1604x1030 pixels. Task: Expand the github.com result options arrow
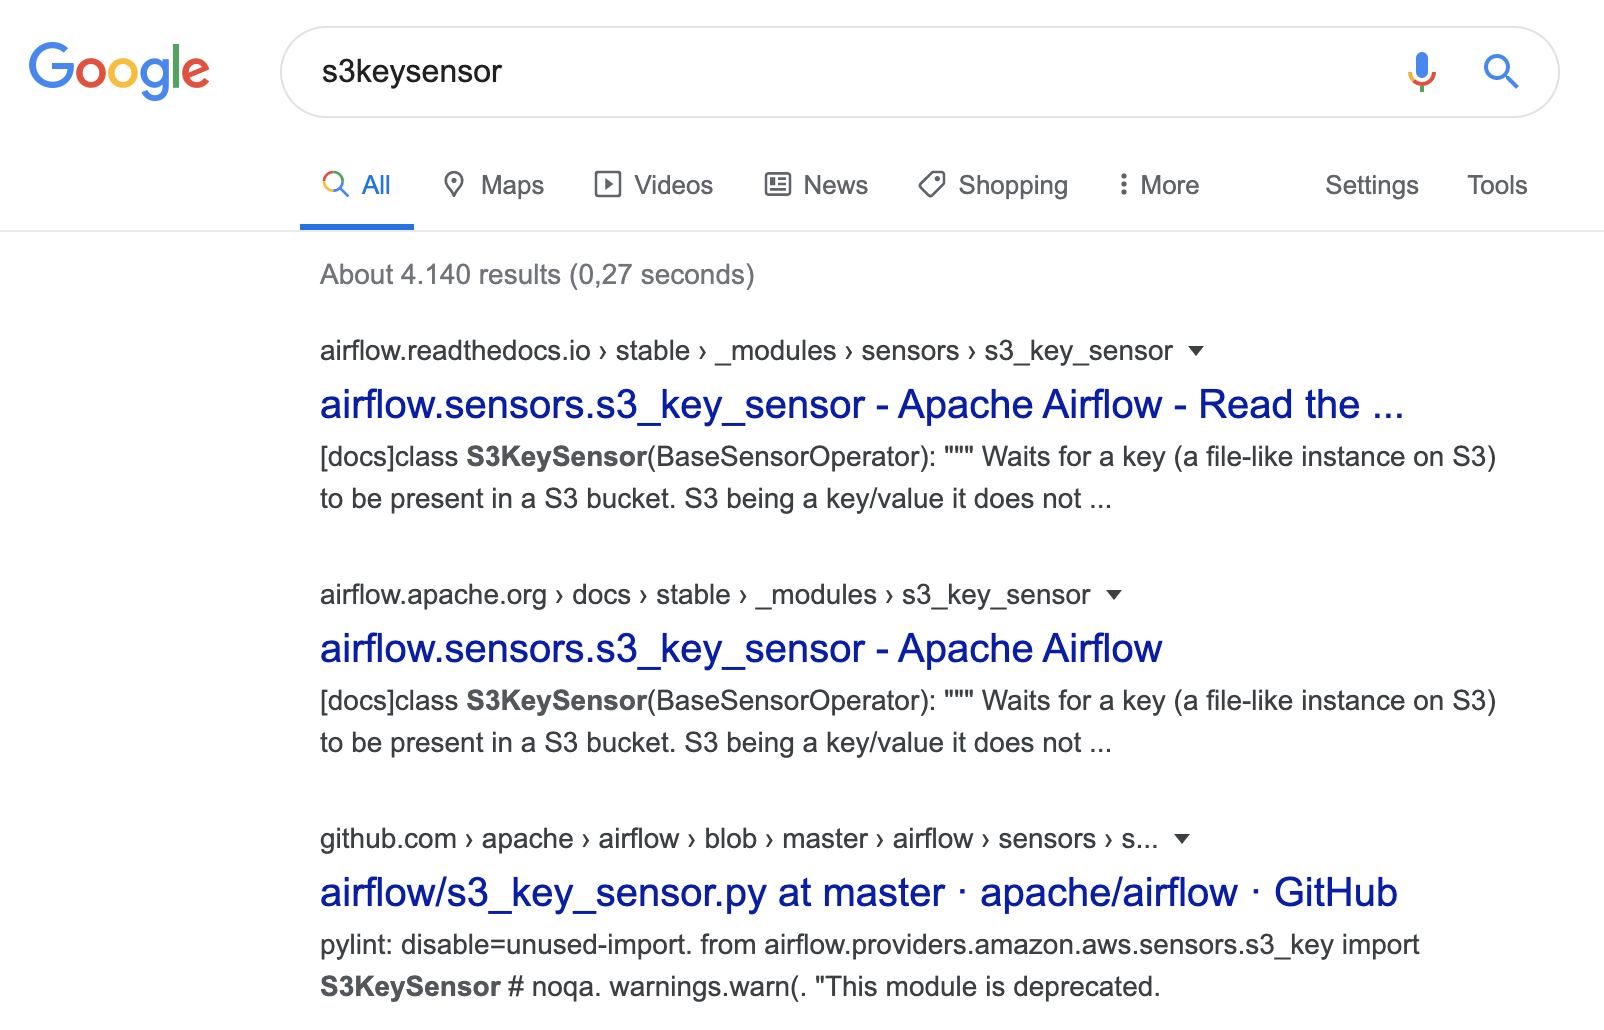coord(1182,839)
